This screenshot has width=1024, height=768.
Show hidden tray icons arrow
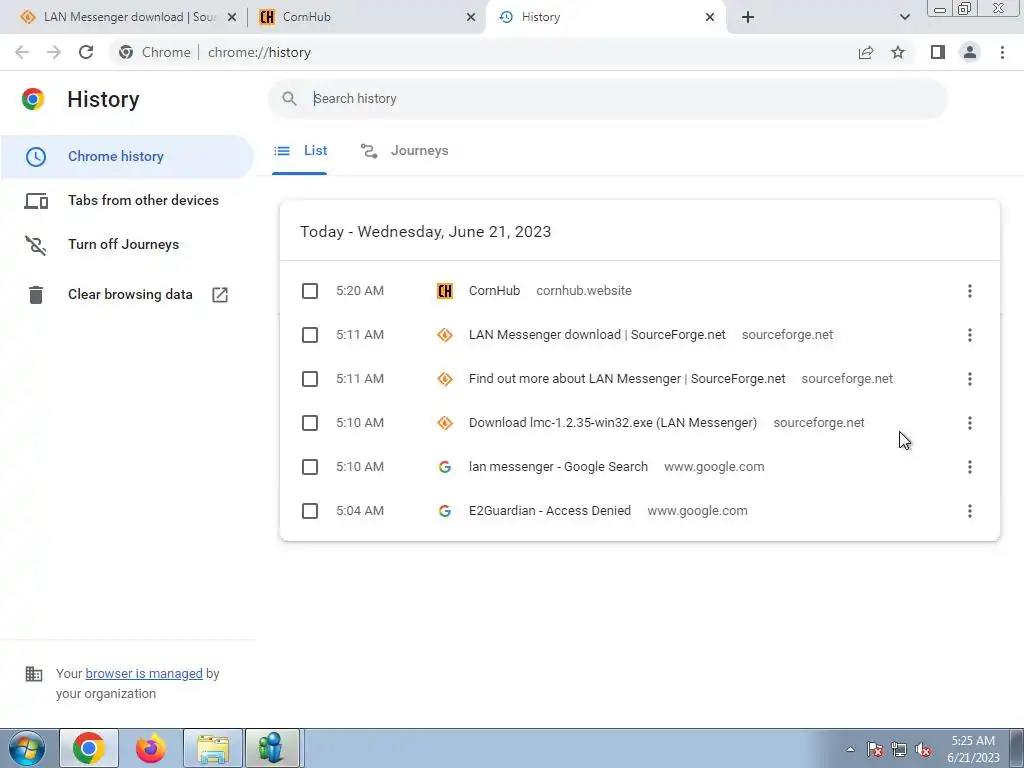(850, 749)
